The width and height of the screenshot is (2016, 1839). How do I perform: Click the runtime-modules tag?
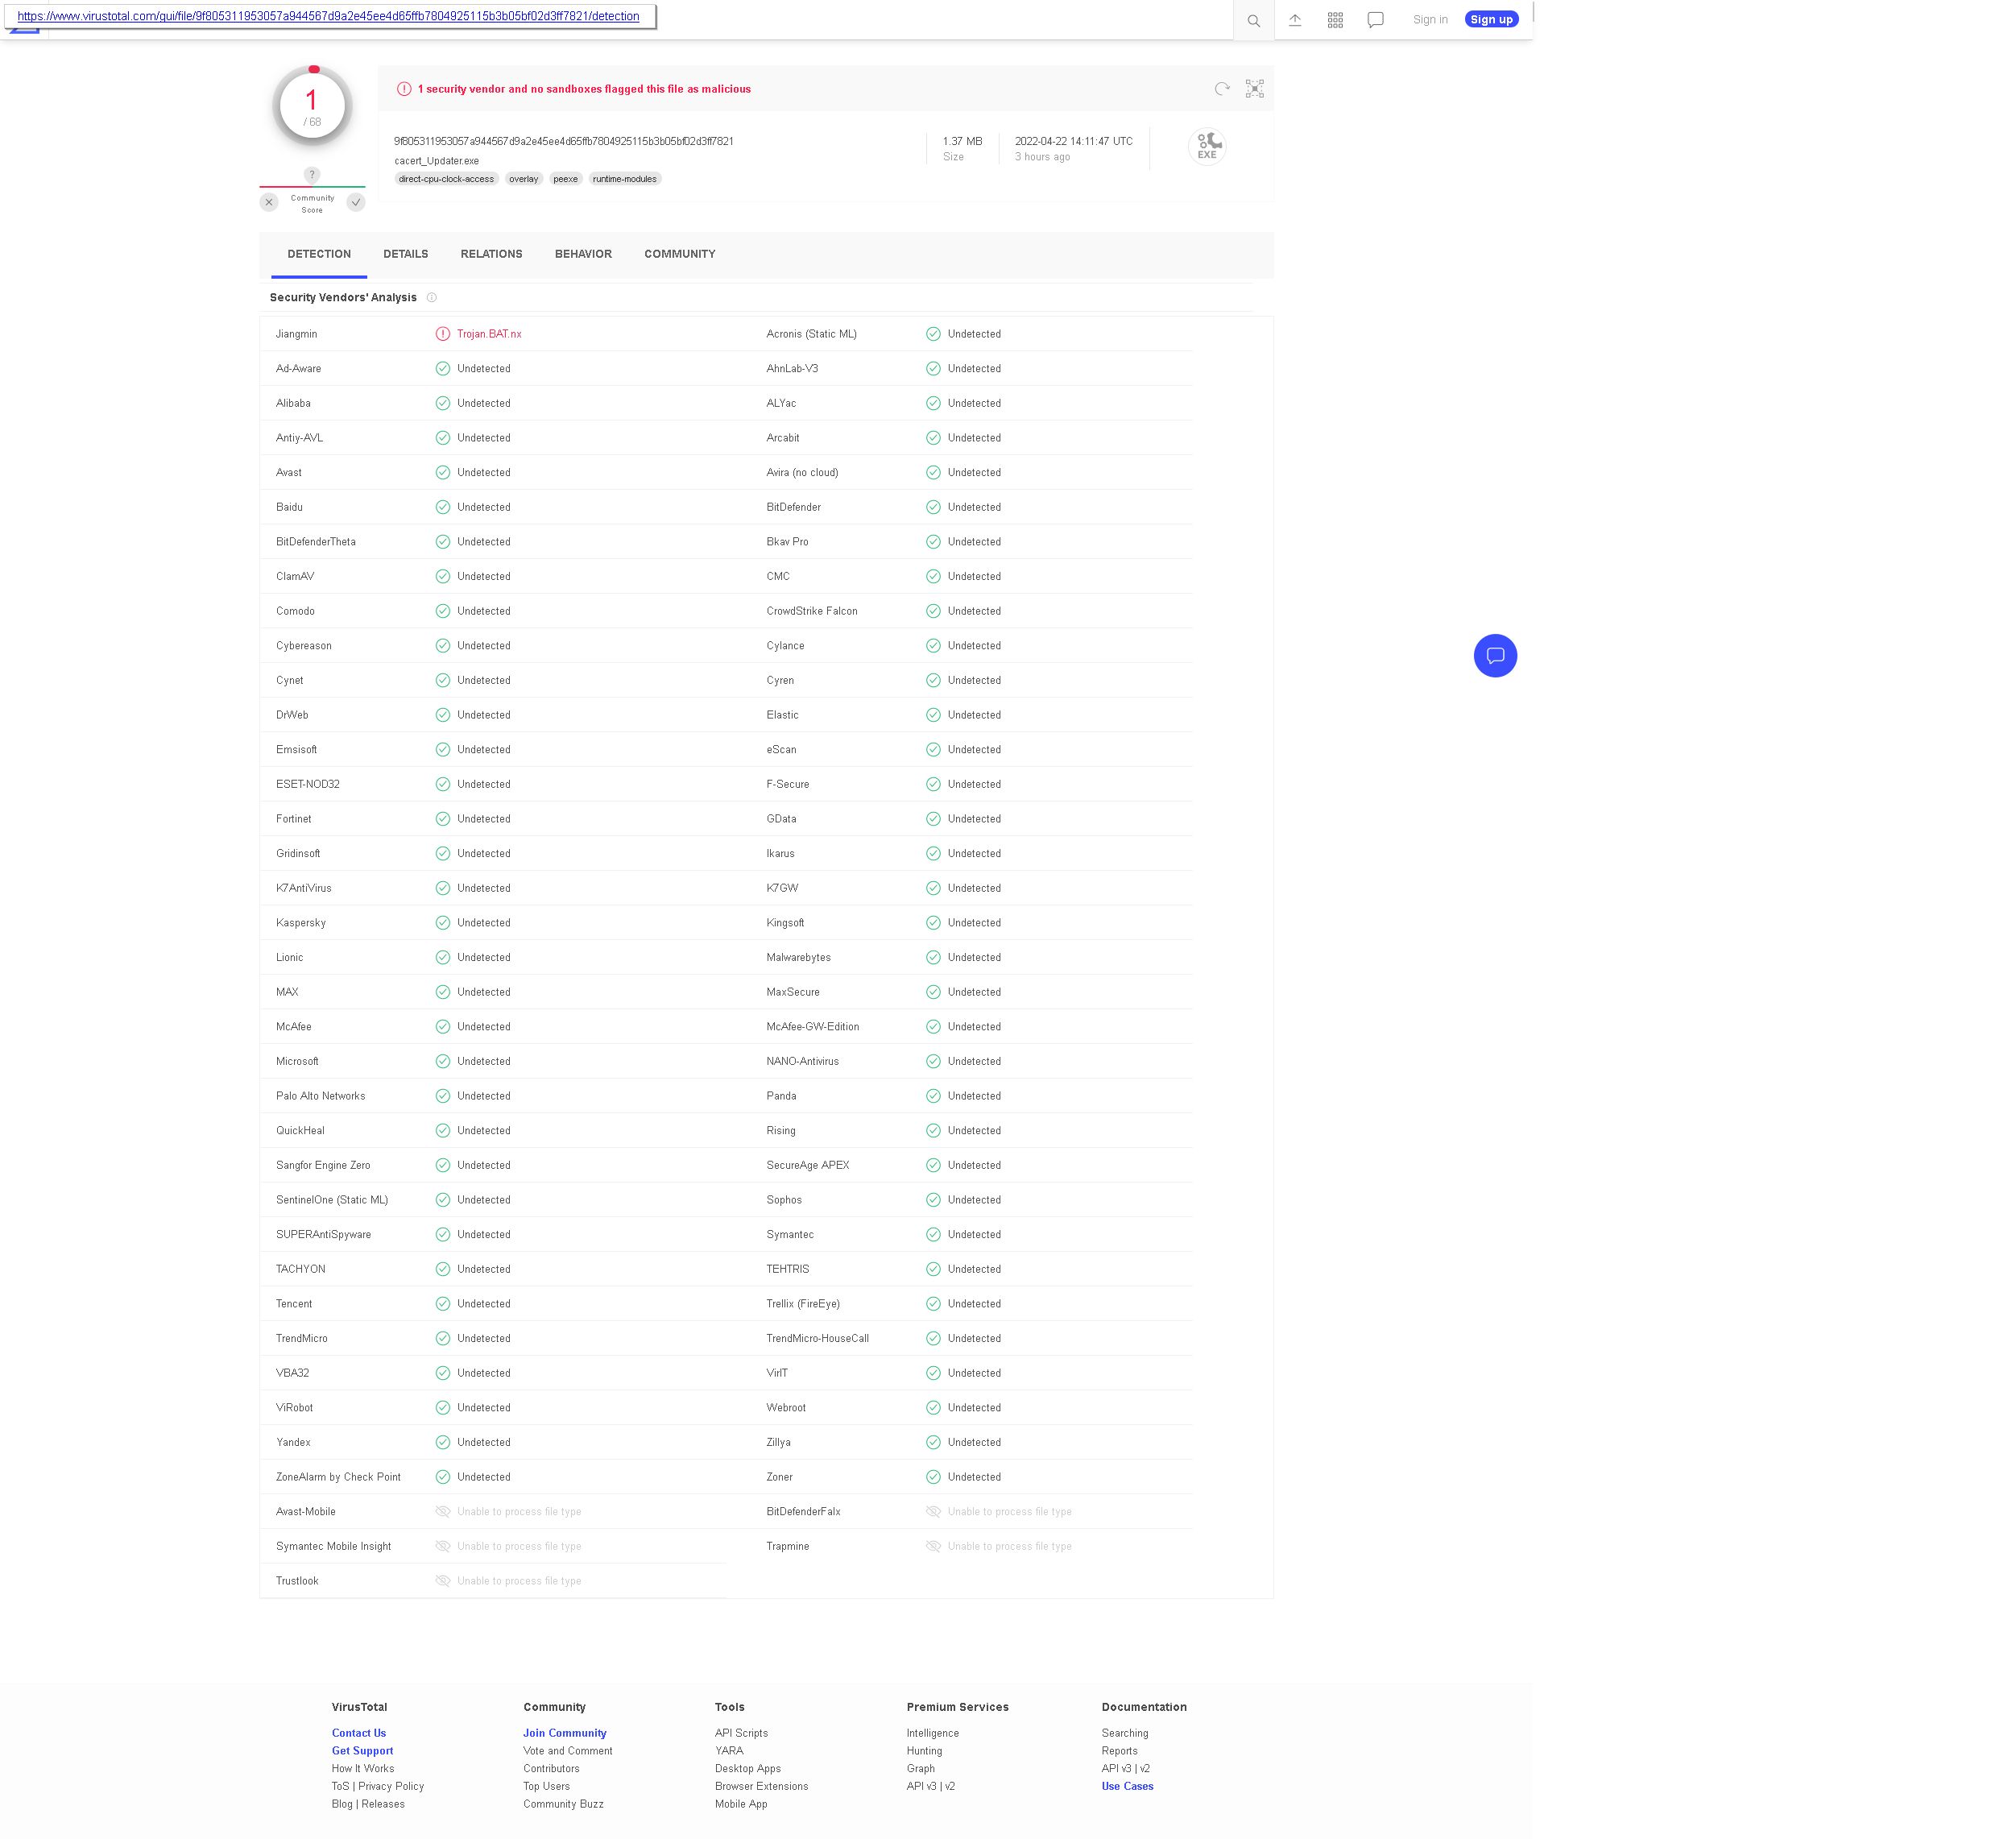point(625,179)
